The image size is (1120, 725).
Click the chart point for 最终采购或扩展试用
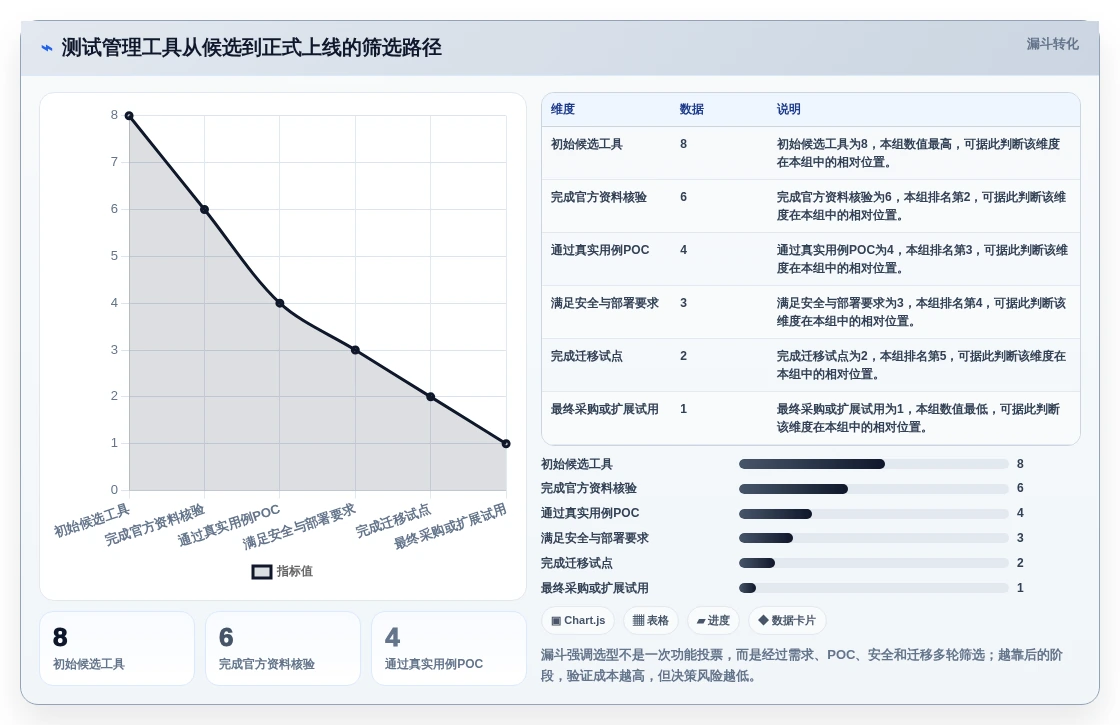pos(506,444)
